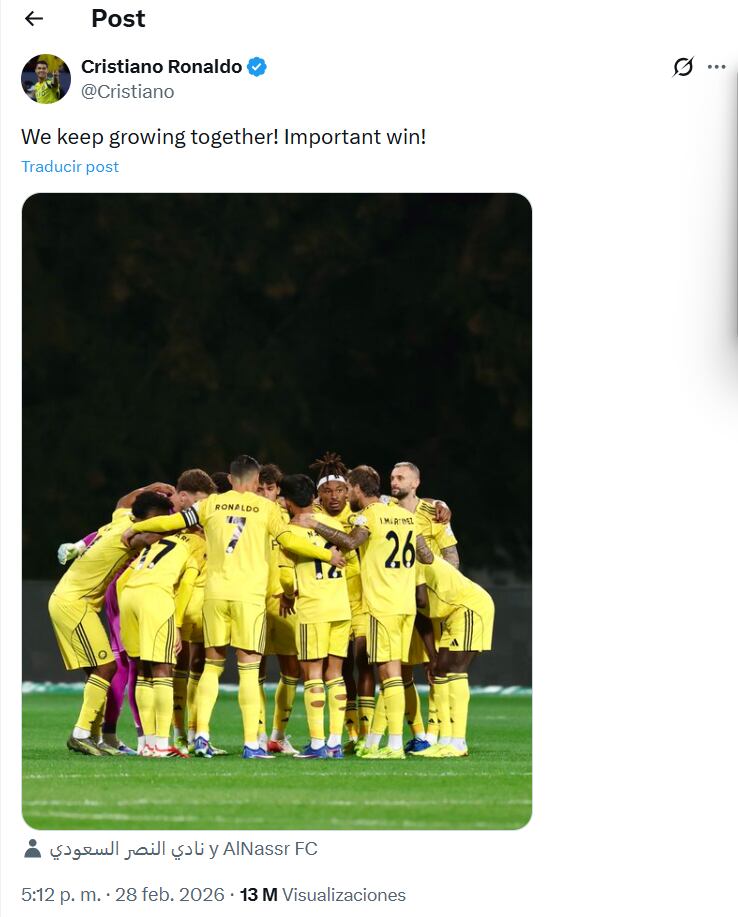This screenshot has height=917, width=738.
Task: Click the @Cristiano handle
Action: click(127, 92)
